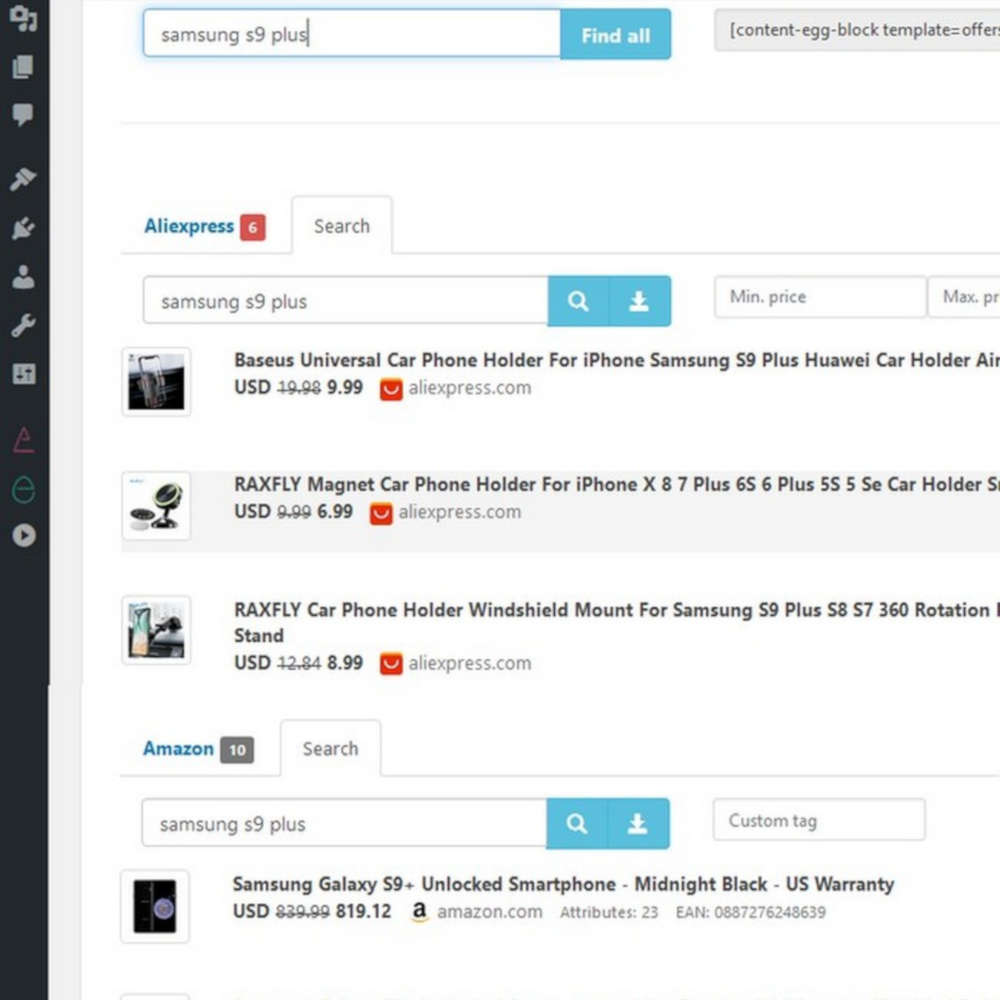1000x1000 pixels.
Task: Open the Media library icon
Action: (x=22, y=17)
